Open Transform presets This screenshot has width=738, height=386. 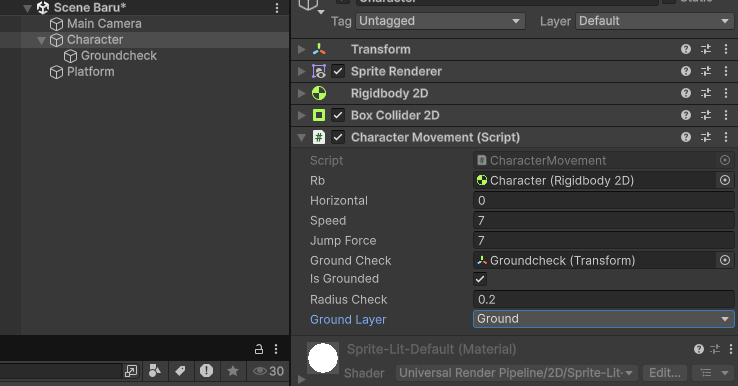click(x=706, y=49)
